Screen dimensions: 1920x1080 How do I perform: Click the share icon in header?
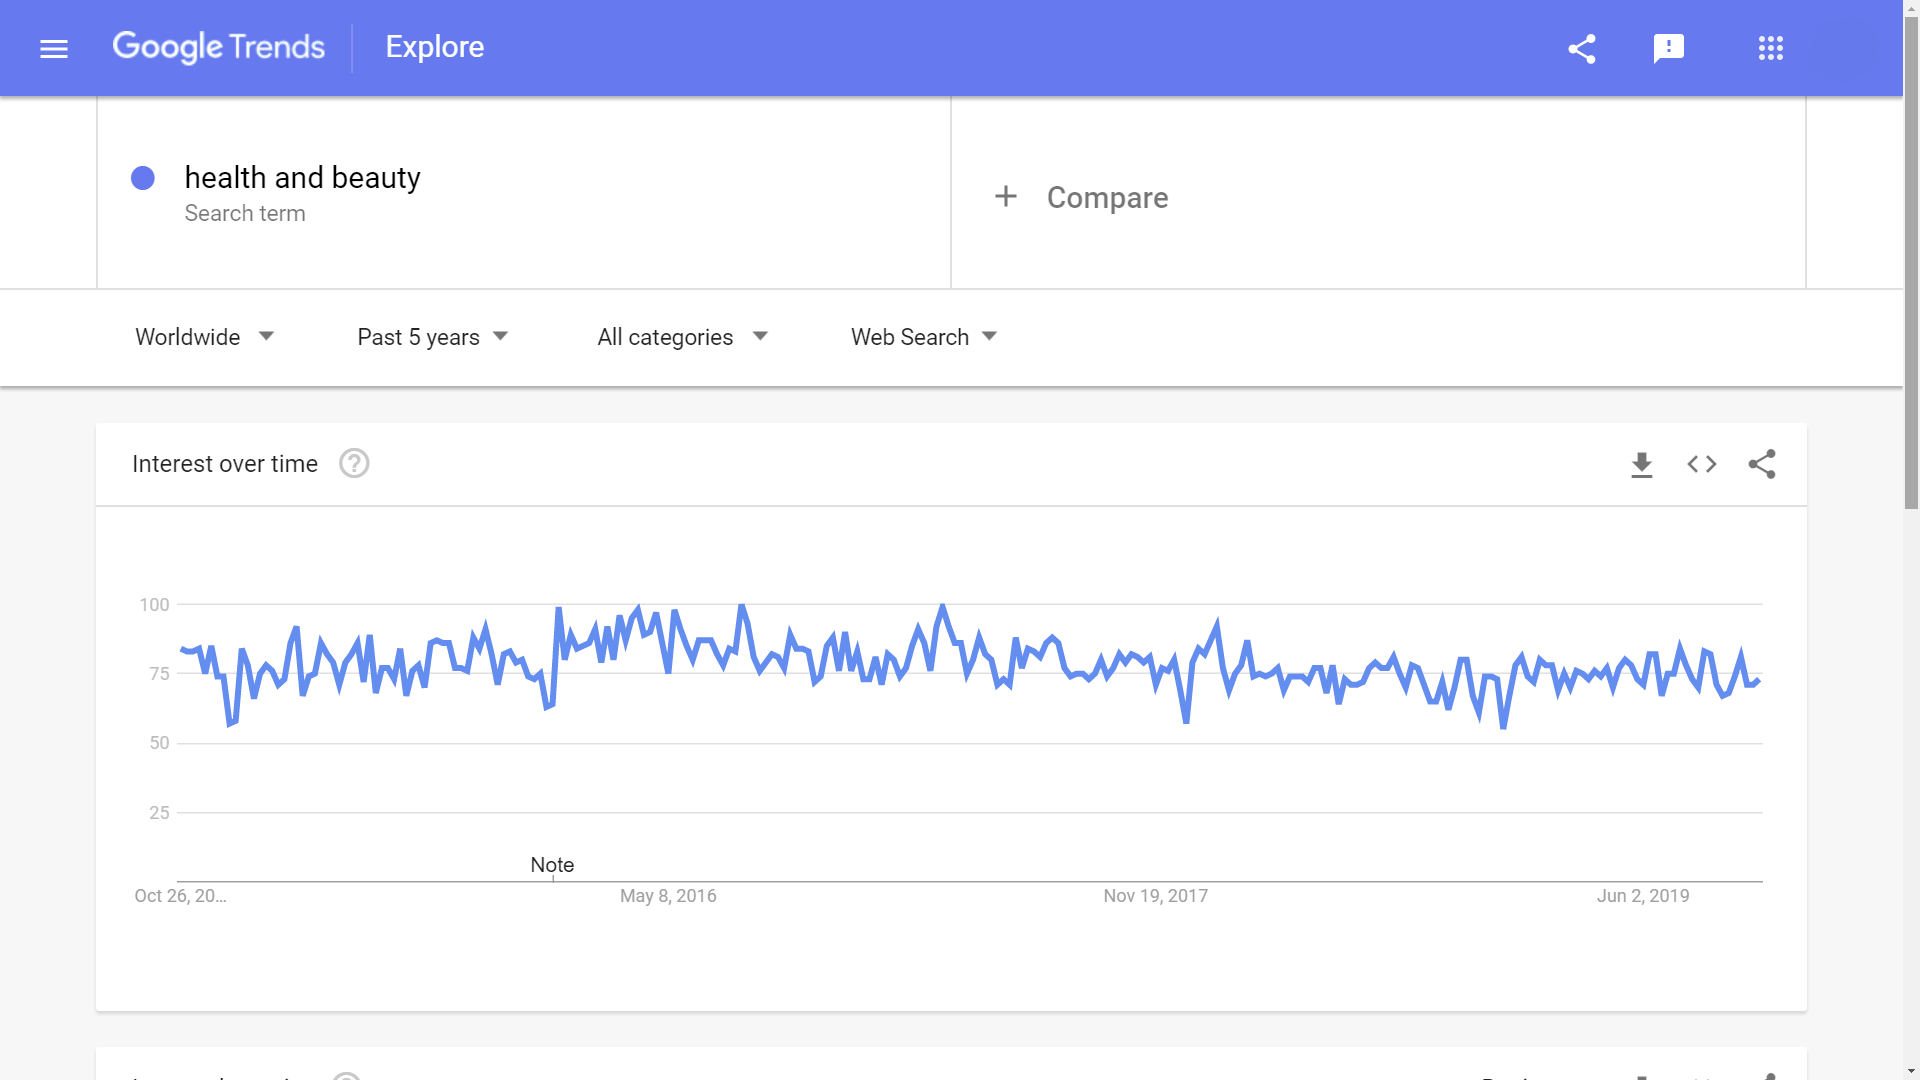tap(1581, 48)
